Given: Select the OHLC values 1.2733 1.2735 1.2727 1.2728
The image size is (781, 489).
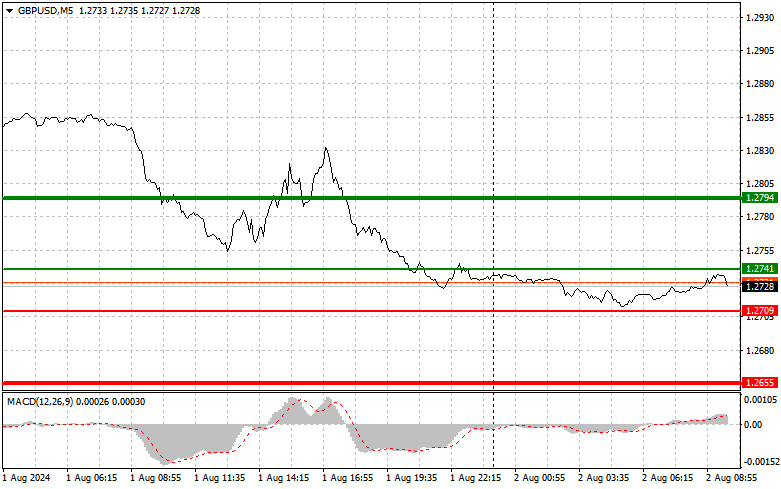Looking at the screenshot, I should point(139,10).
